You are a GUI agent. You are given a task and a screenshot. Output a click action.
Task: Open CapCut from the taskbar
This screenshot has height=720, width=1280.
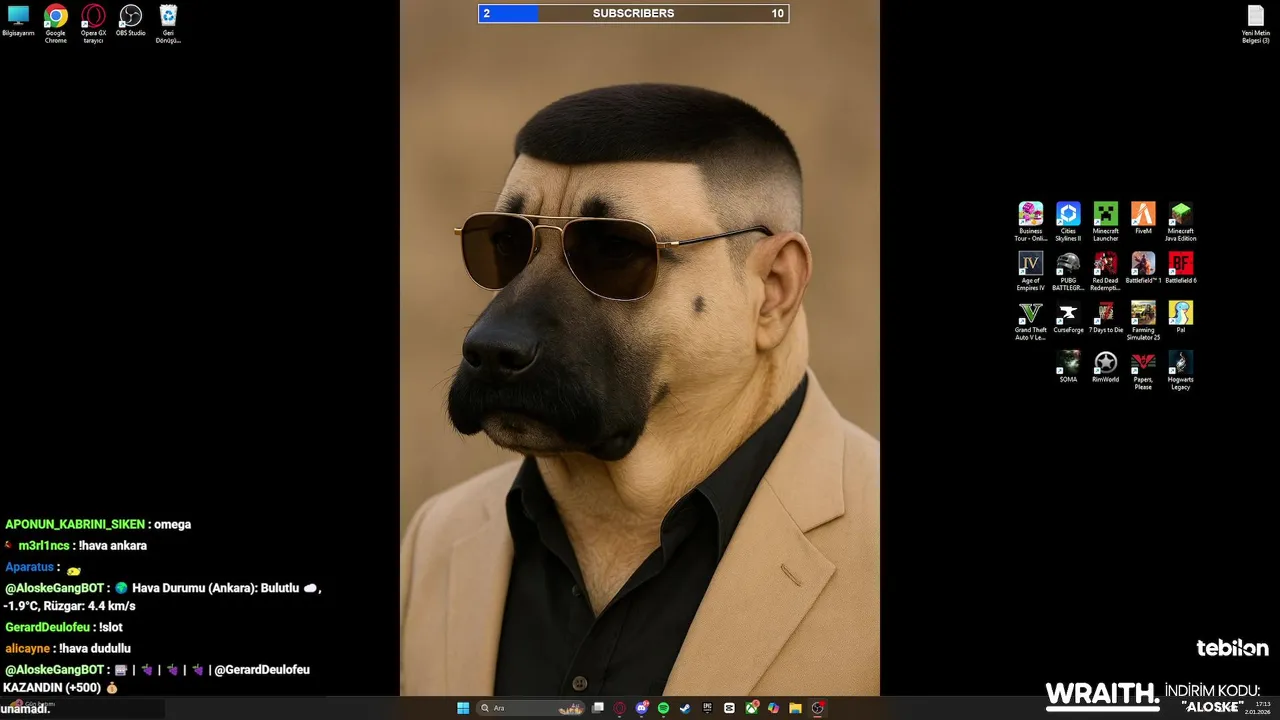pyautogui.click(x=729, y=708)
